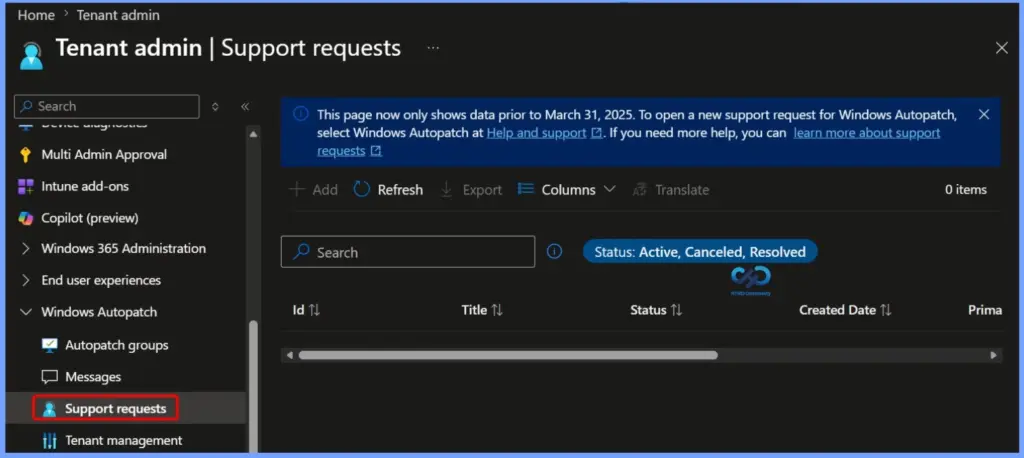Open the Home breadcrumb link
Screen dimensions: 1024x458
pyautogui.click(x=36, y=15)
